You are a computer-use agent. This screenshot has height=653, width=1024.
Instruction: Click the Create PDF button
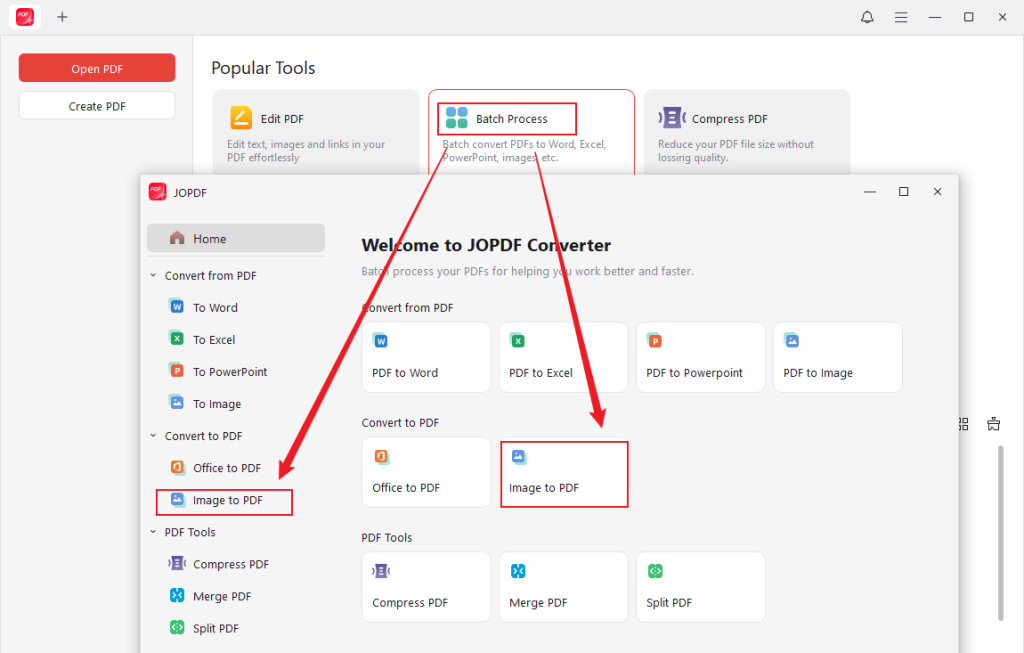click(x=96, y=104)
